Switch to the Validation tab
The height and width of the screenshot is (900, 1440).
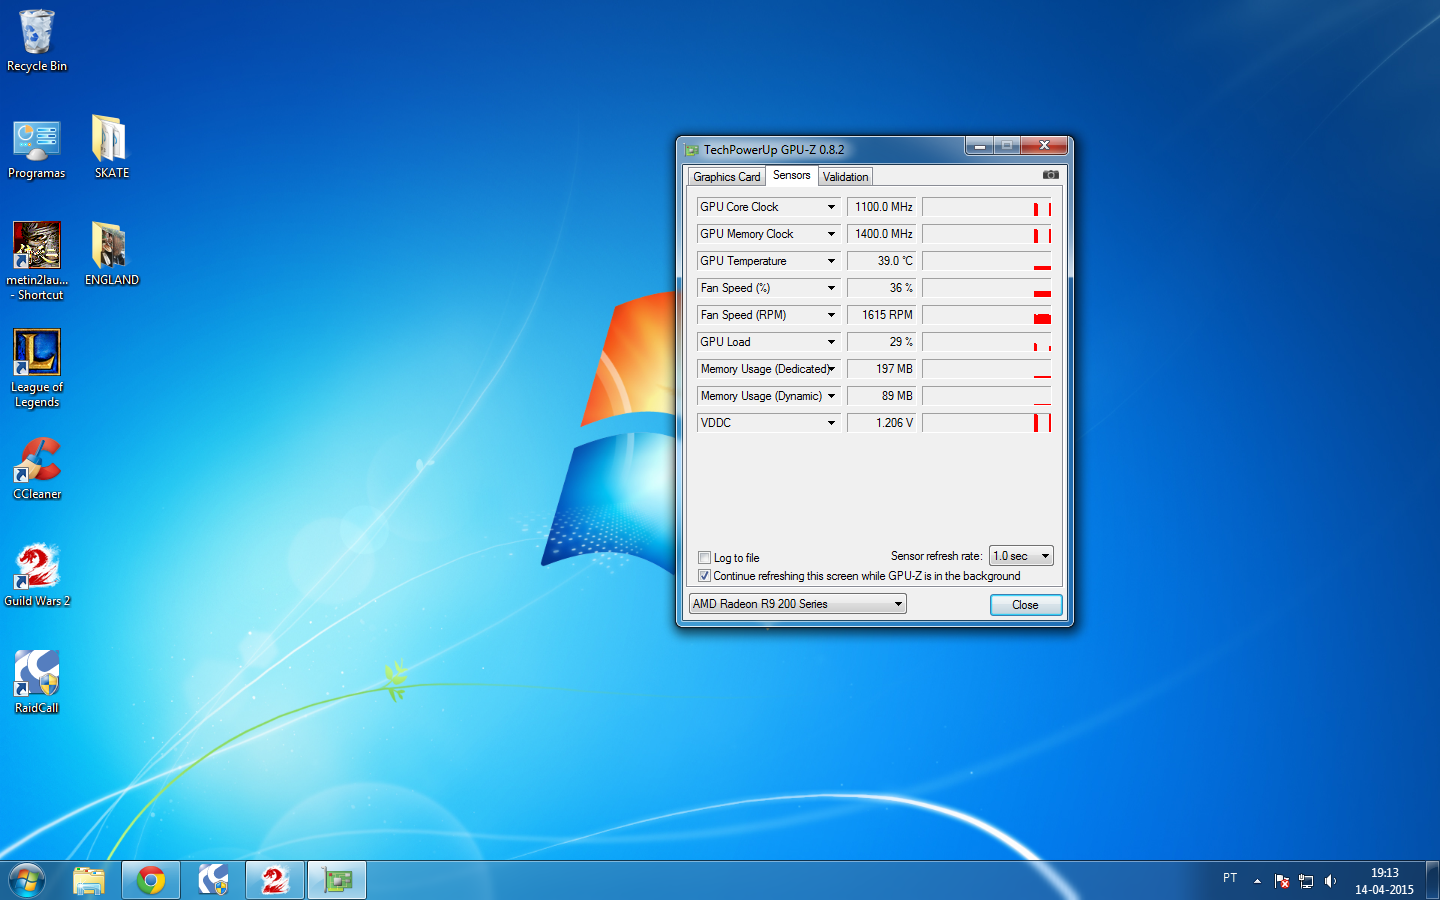[845, 177]
